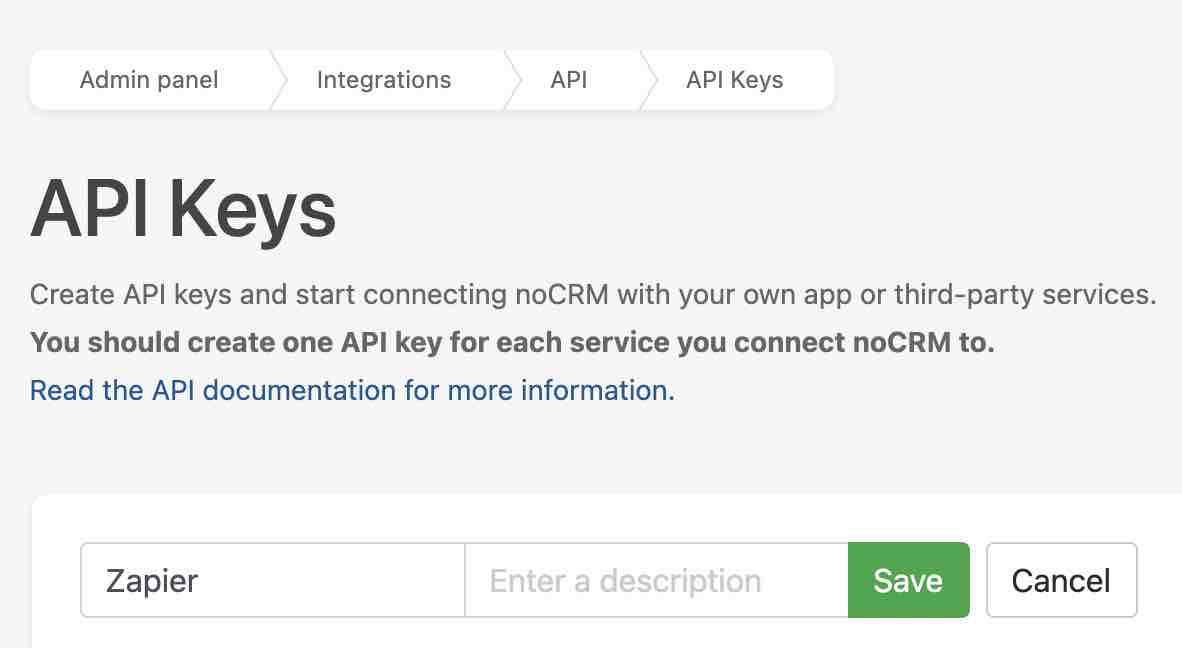Screen dimensions: 1182x648
Task: Go to the API breadcrumb entry
Action: tap(568, 79)
